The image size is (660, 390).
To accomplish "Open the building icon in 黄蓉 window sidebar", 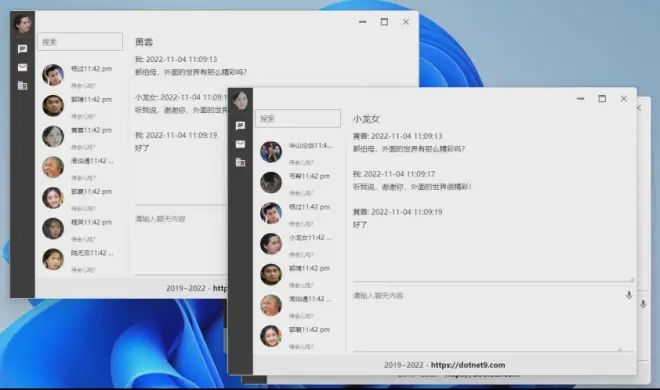I will click(x=22, y=86).
